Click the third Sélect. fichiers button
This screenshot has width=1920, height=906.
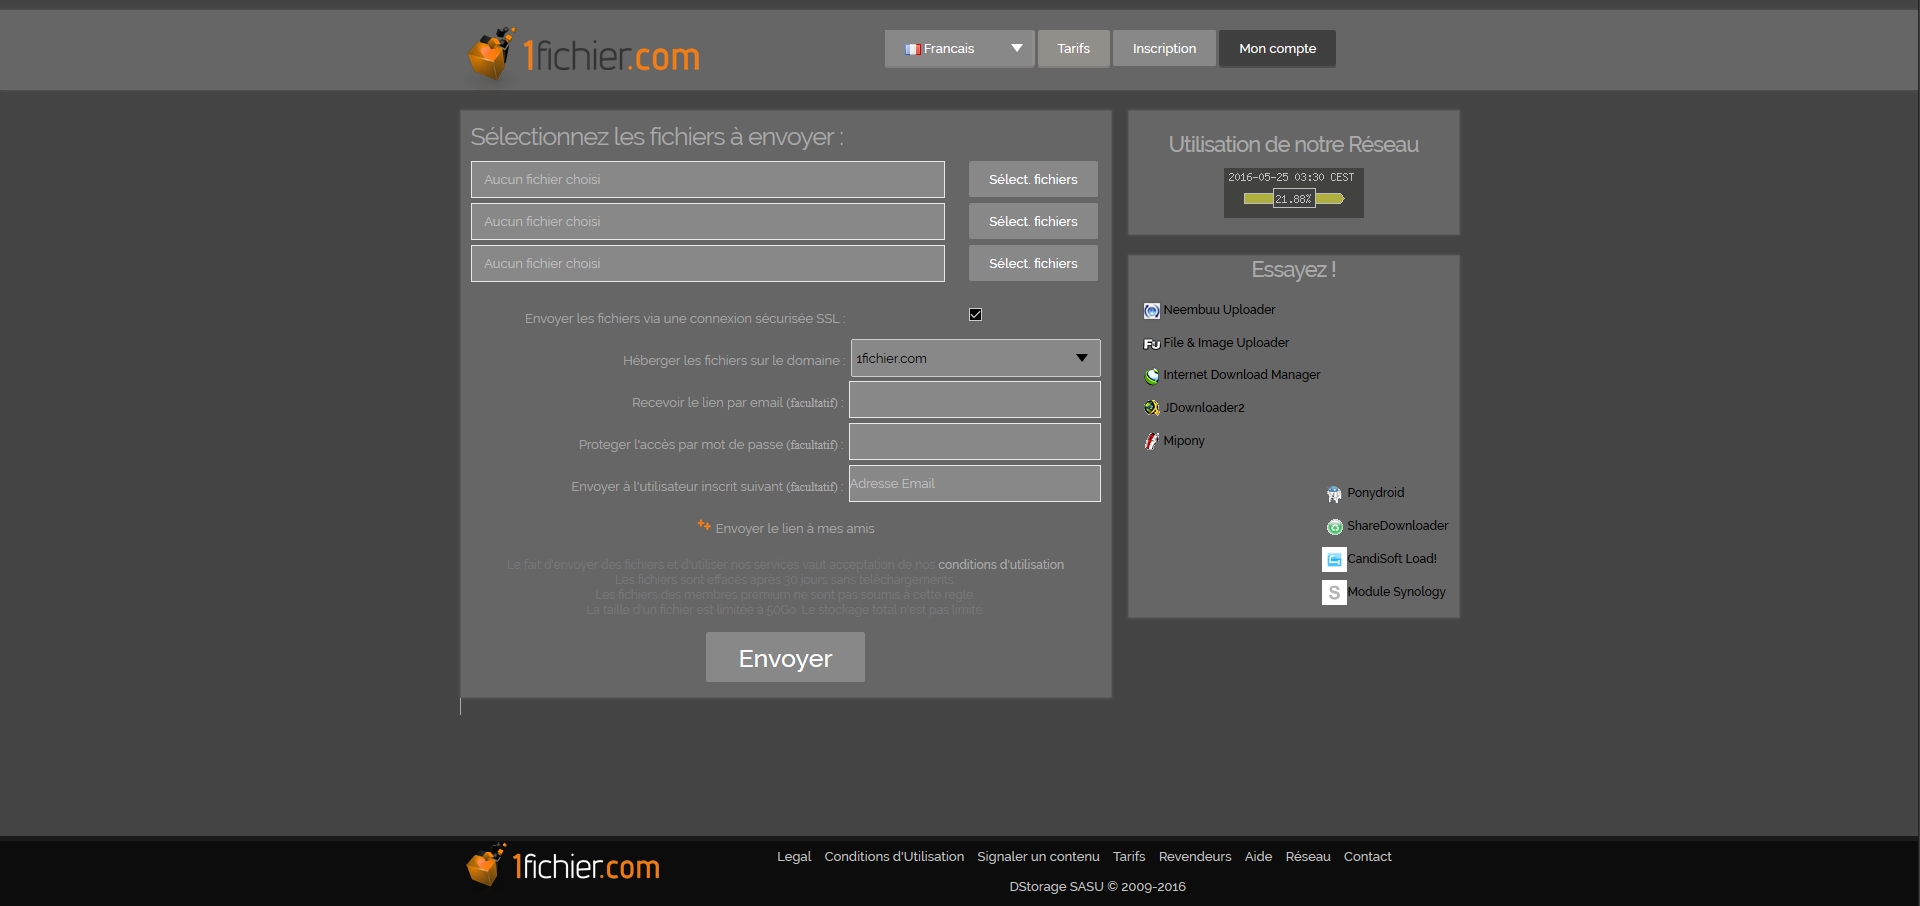[x=1033, y=263]
